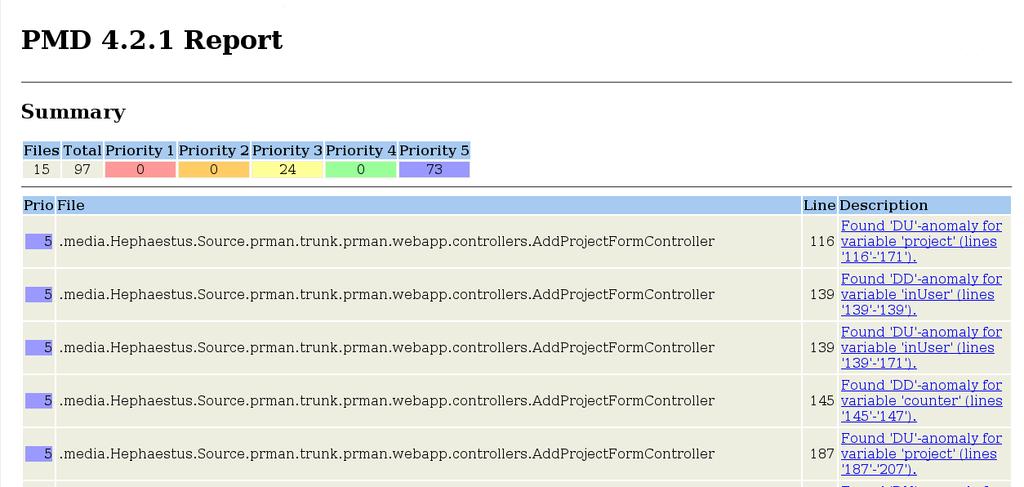The image size is (1024, 487).
Task: Click the Priority 3 header in Summary
Action: coord(287,151)
